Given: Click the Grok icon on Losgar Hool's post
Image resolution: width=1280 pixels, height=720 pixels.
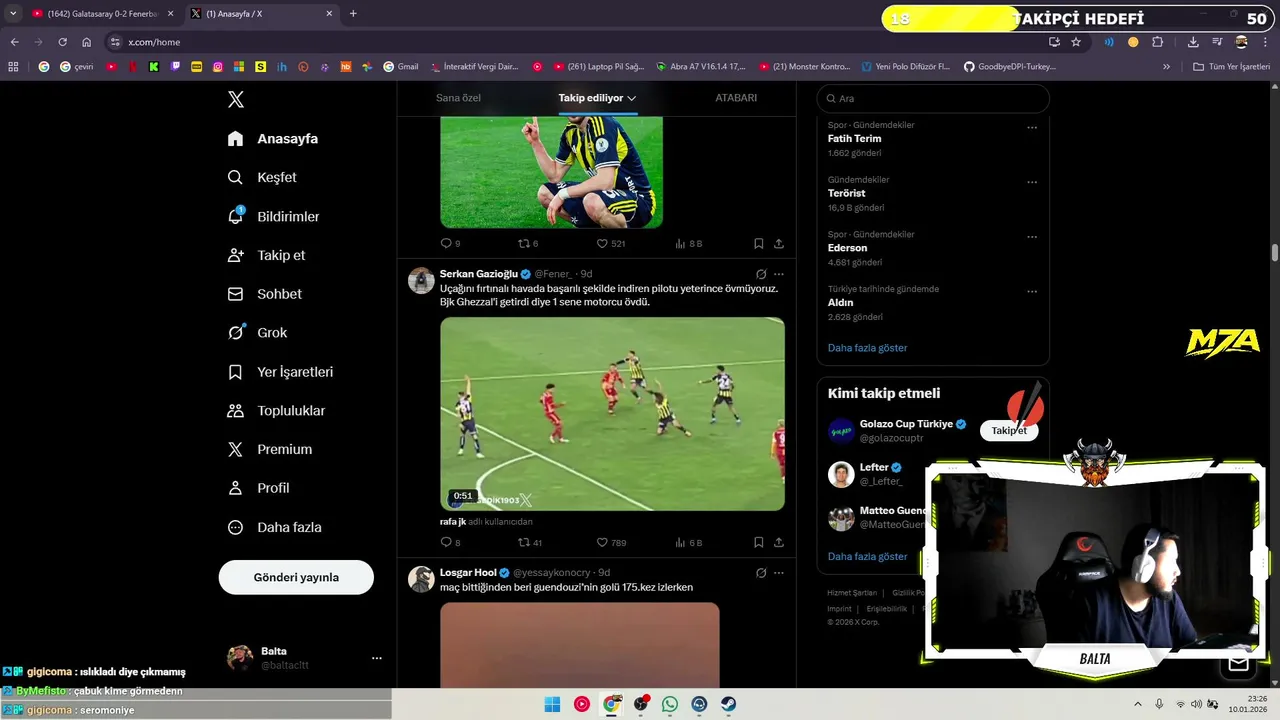Looking at the screenshot, I should pyautogui.click(x=761, y=573).
